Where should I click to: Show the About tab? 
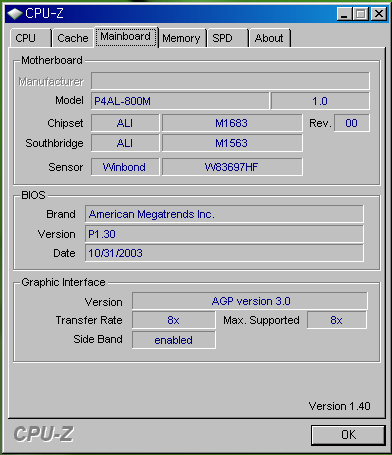pos(270,38)
